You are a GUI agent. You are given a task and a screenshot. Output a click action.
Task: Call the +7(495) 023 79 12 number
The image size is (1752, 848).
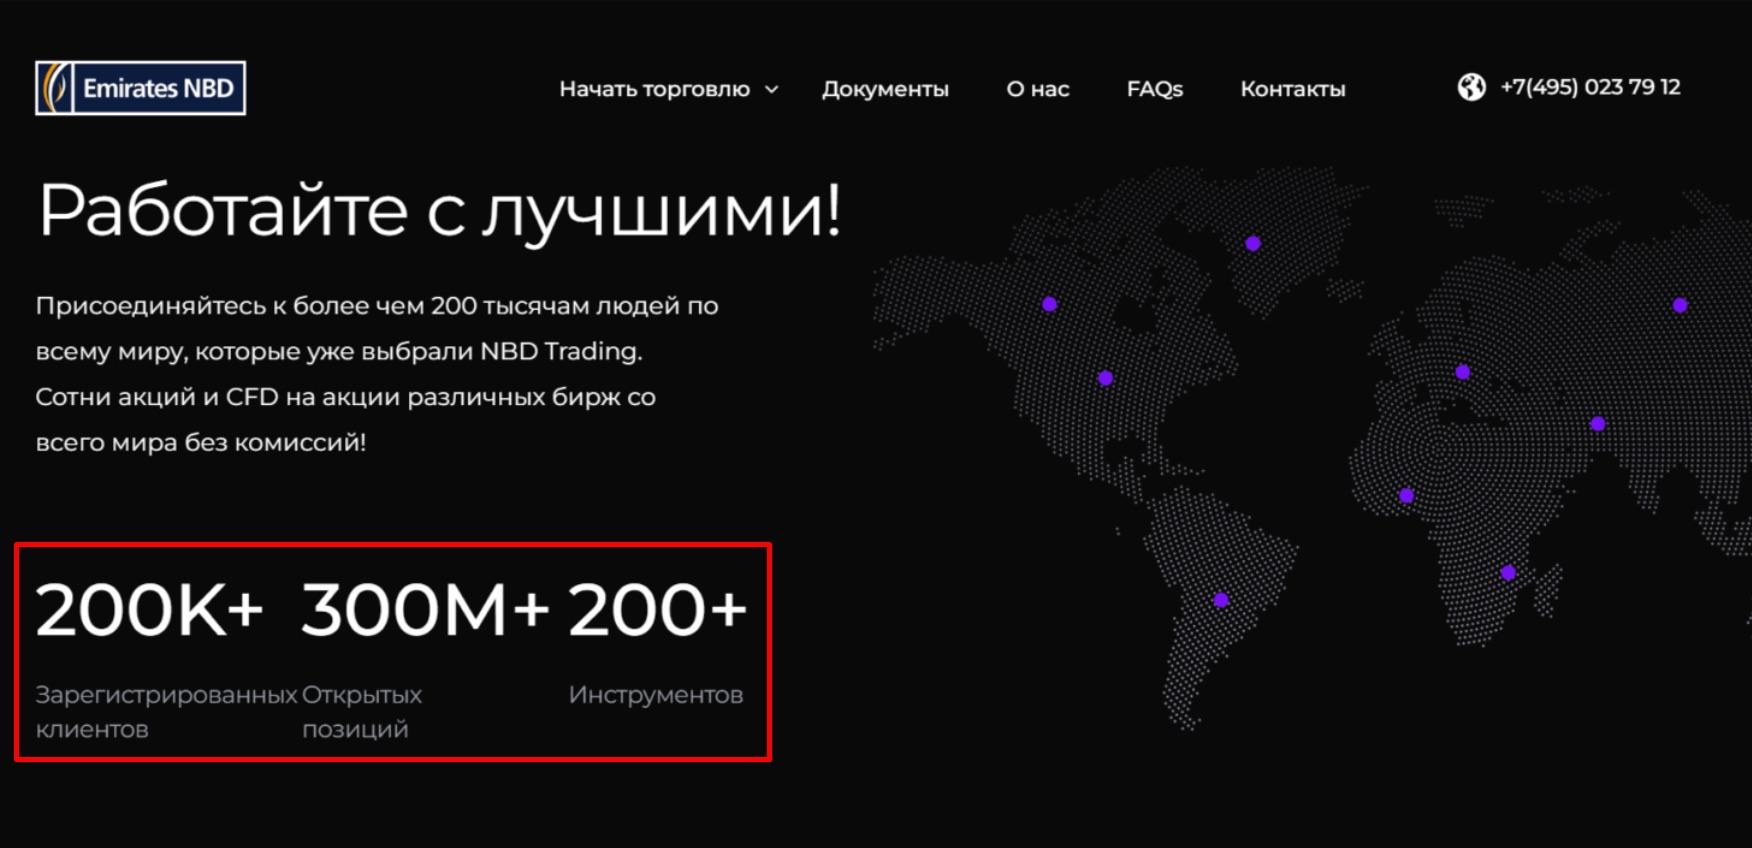(x=1590, y=87)
